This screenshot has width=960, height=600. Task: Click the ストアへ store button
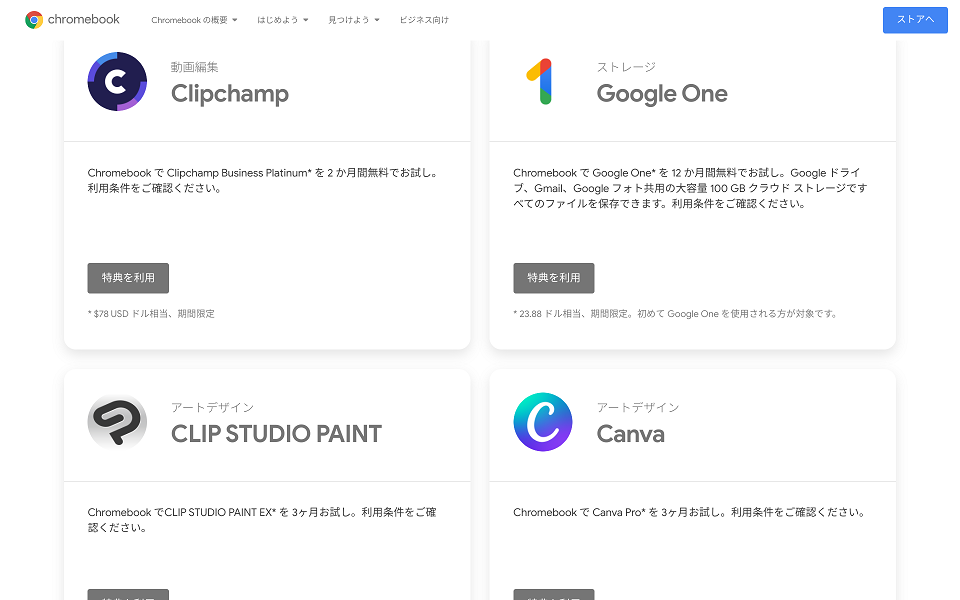pos(915,20)
